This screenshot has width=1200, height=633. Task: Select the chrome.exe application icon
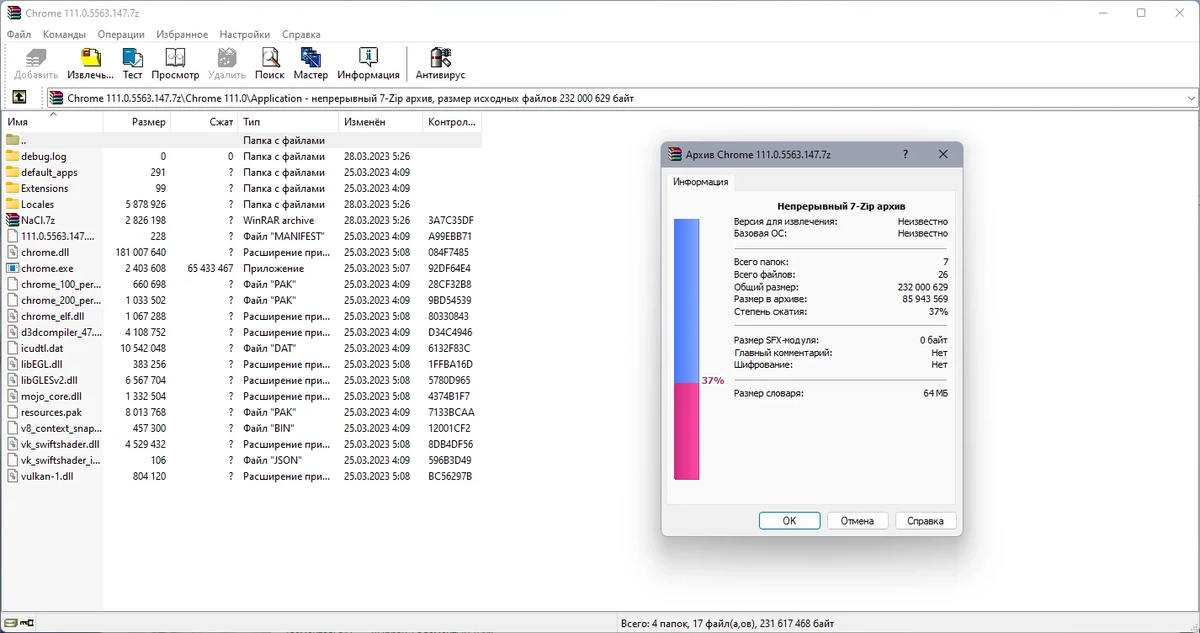point(13,268)
